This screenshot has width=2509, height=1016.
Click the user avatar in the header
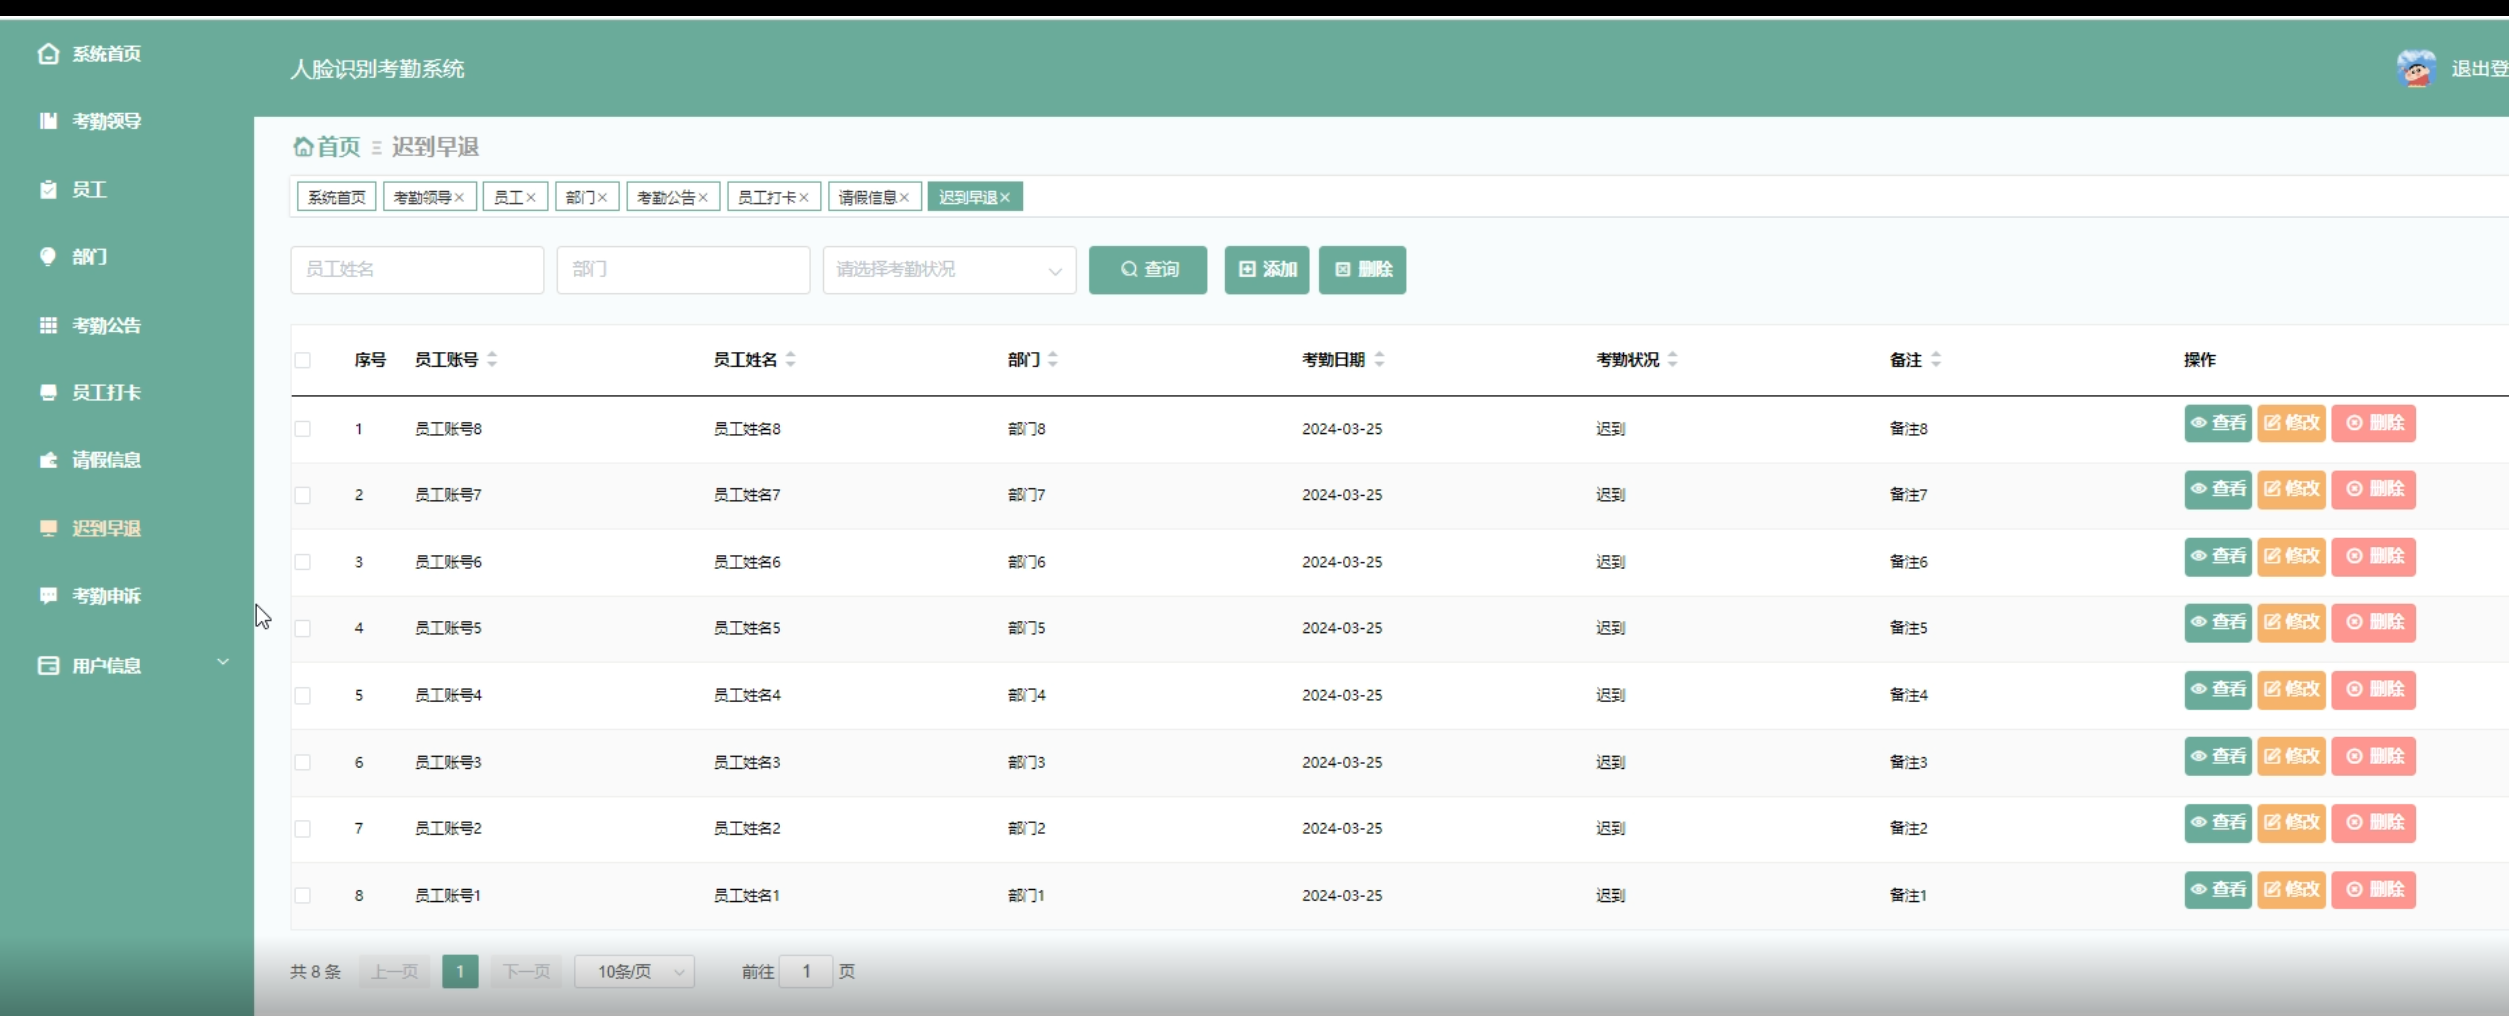pos(2415,69)
